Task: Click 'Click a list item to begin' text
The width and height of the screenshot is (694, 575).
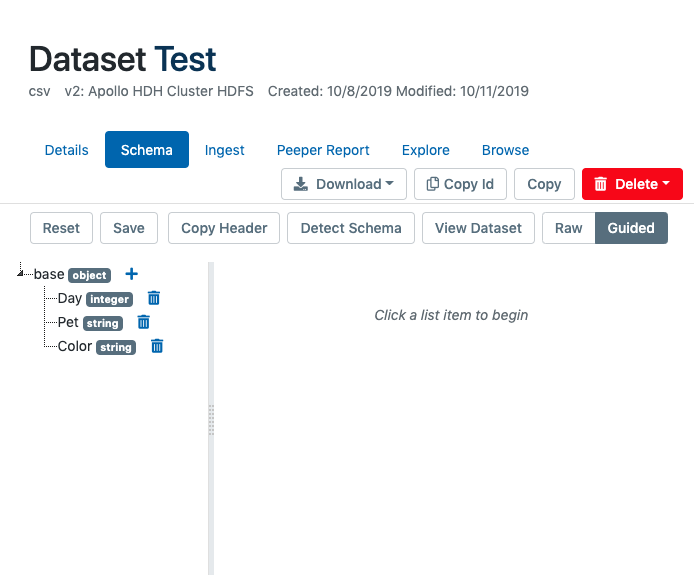Action: [x=451, y=315]
